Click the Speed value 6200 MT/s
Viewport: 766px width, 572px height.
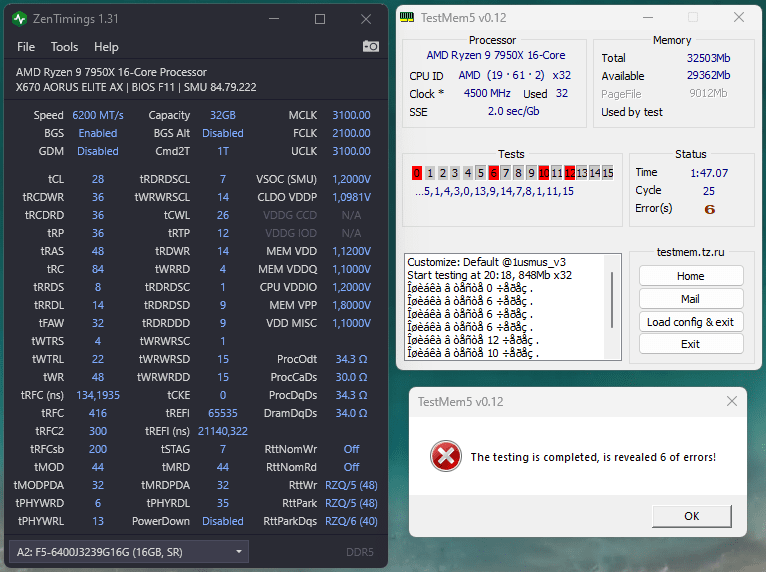pos(98,115)
